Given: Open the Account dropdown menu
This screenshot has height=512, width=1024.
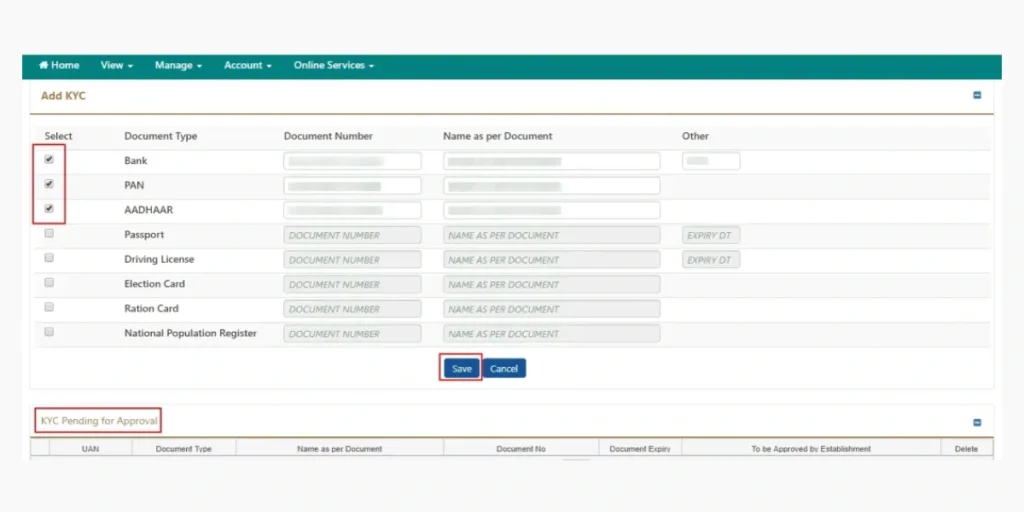Looking at the screenshot, I should pos(248,65).
